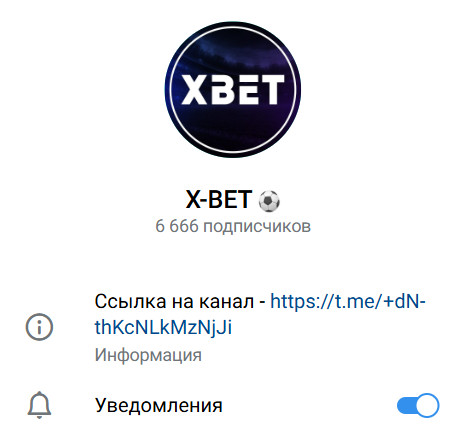Click the information circle icon
This screenshot has height=437, width=461.
click(x=39, y=327)
